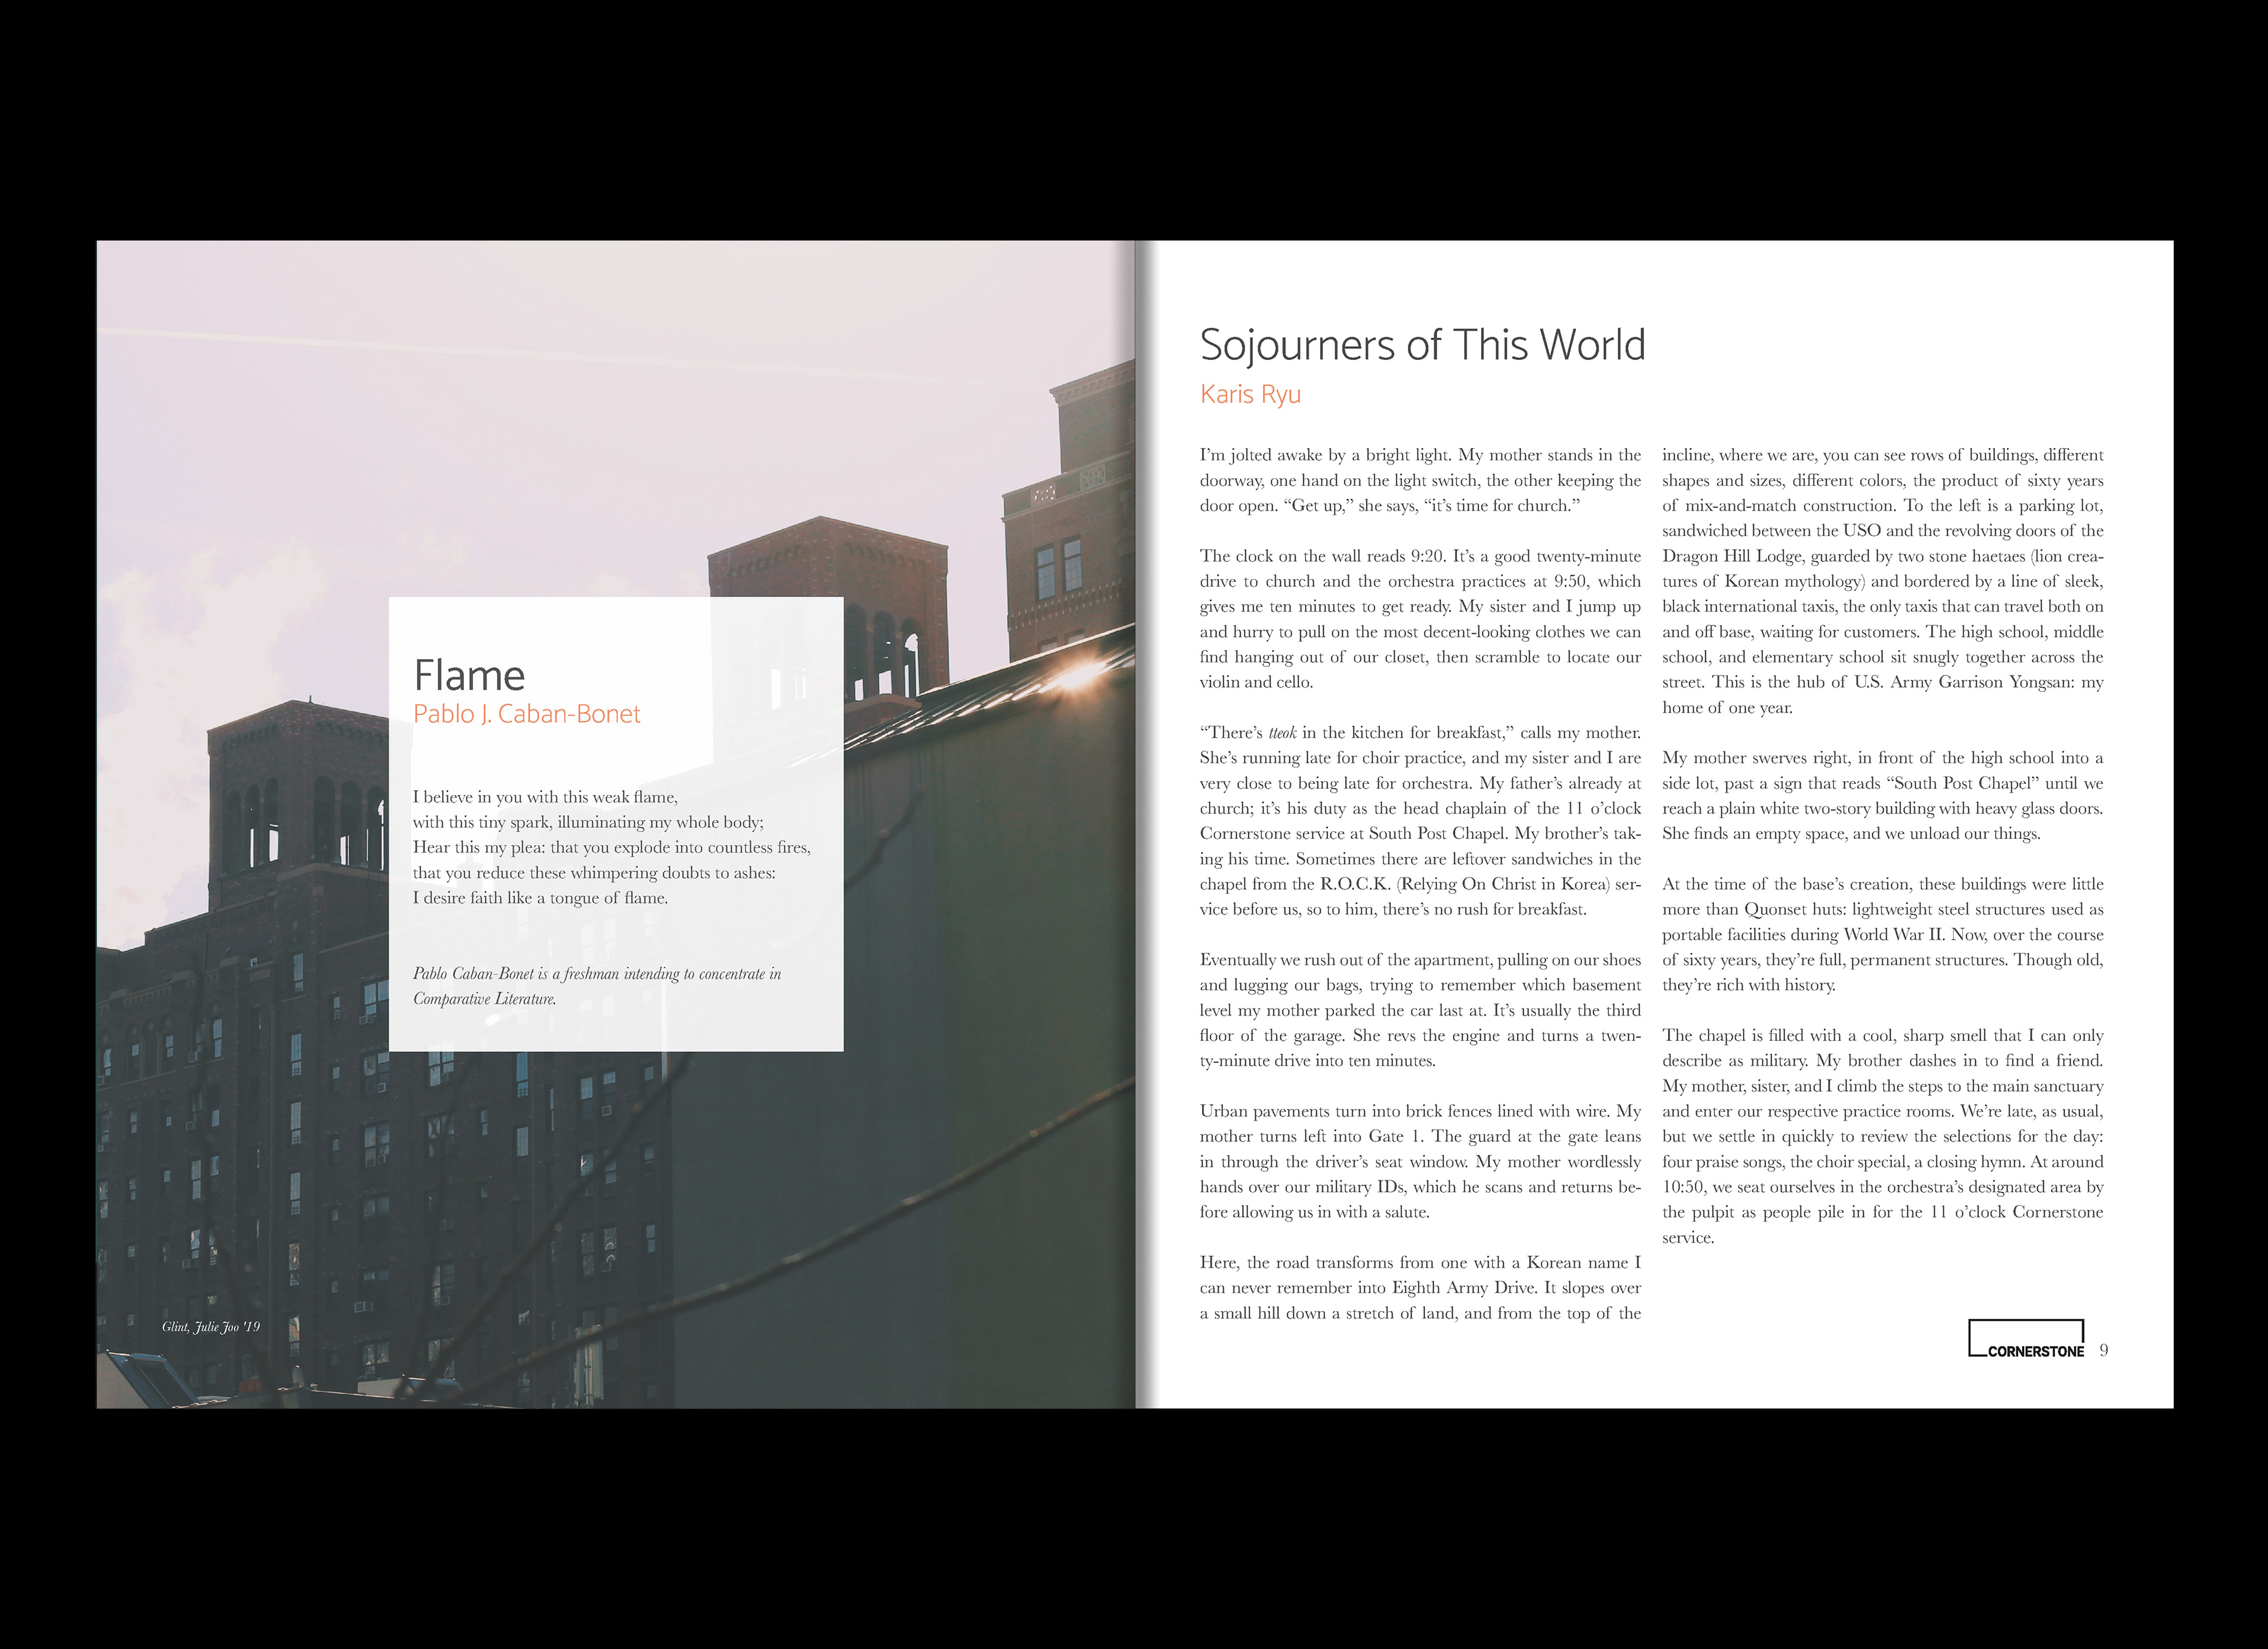Click the poem line 'I believe in you'
This screenshot has width=2268, height=1649.
point(545,797)
